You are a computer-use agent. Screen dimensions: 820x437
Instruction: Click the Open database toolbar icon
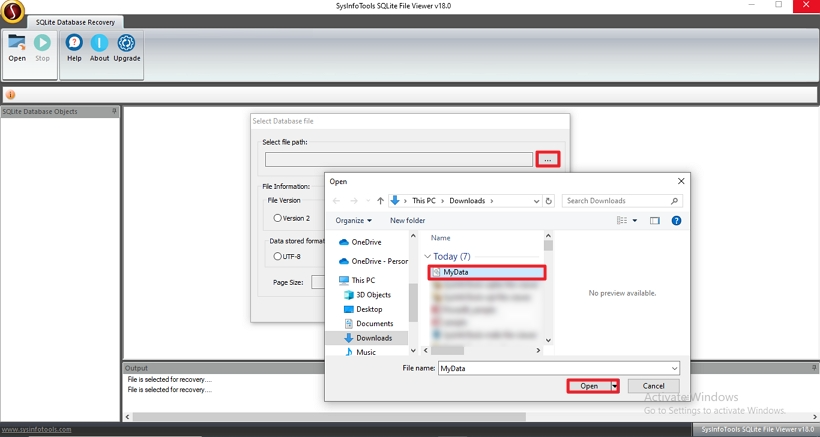pos(17,46)
